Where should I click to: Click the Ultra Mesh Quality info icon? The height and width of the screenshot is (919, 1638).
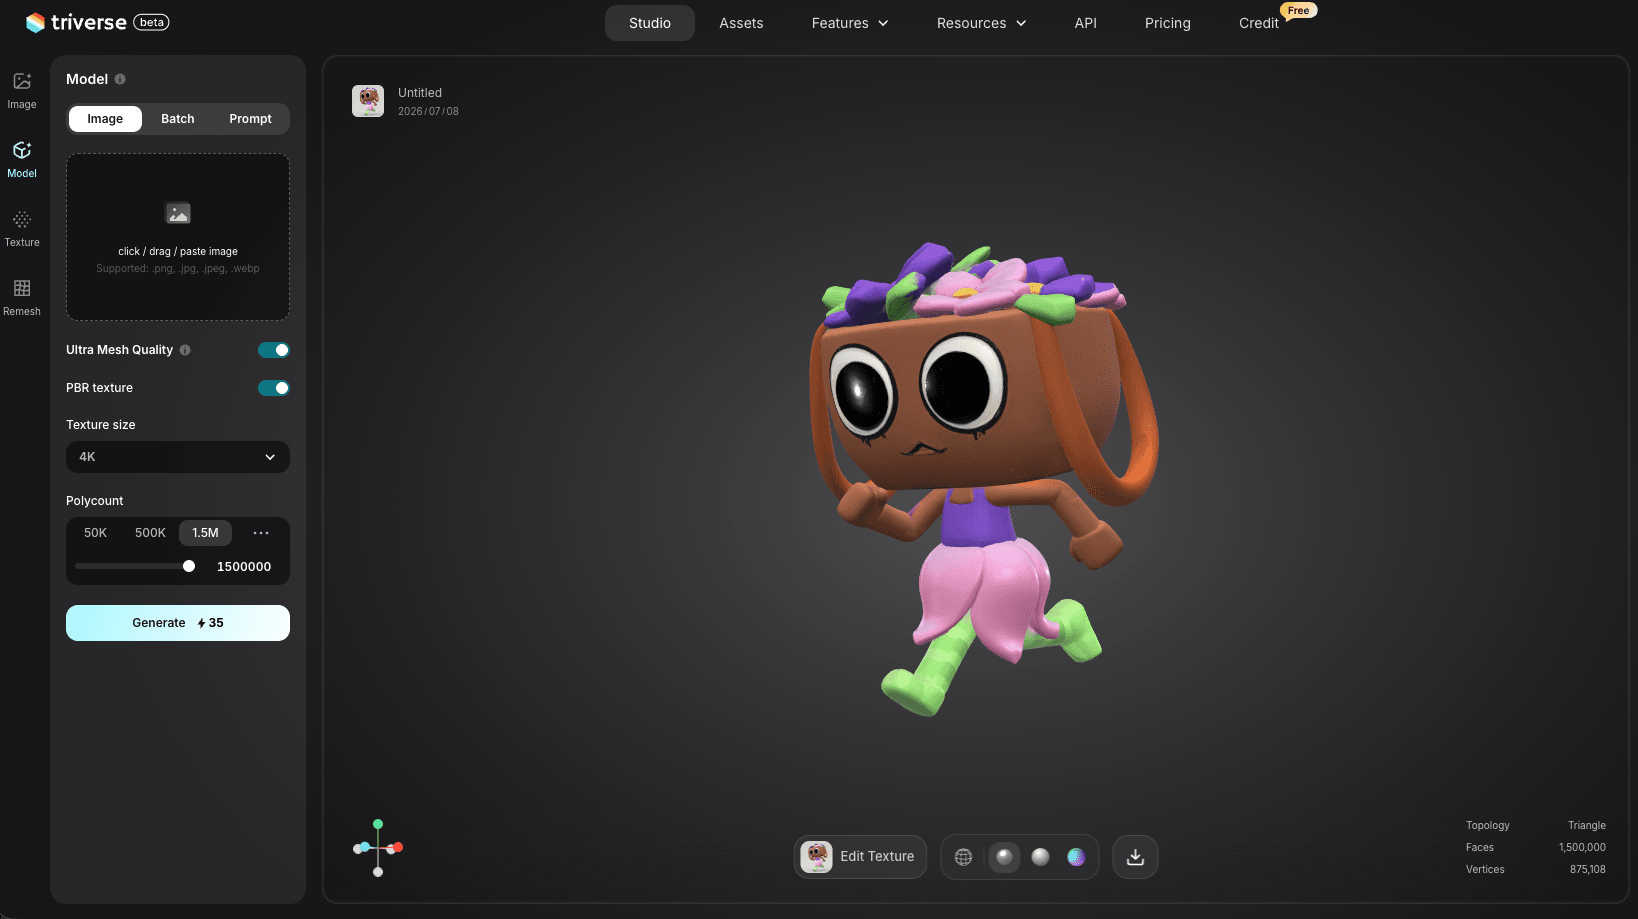pyautogui.click(x=185, y=350)
